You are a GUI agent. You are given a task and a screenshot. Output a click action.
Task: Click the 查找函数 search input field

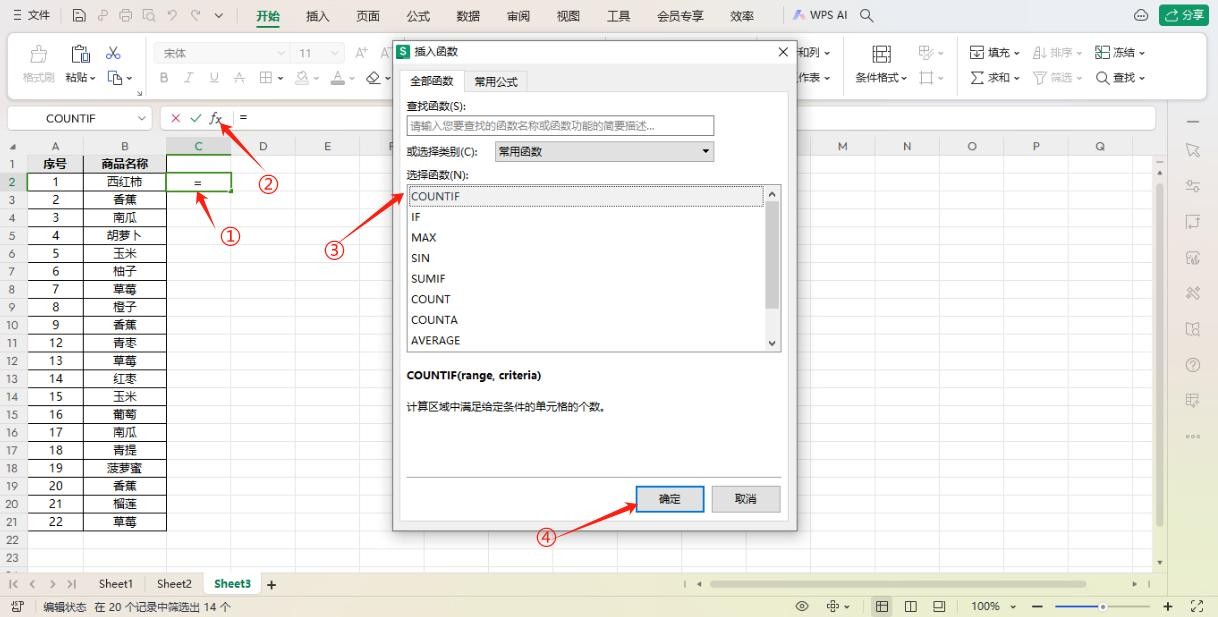[560, 126]
